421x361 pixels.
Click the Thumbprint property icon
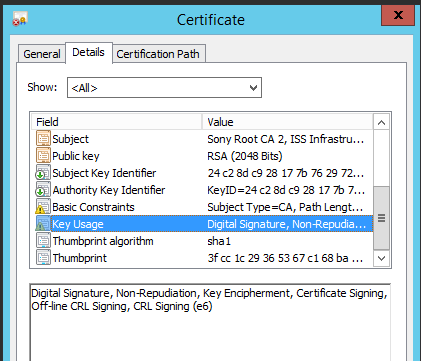pos(43,258)
